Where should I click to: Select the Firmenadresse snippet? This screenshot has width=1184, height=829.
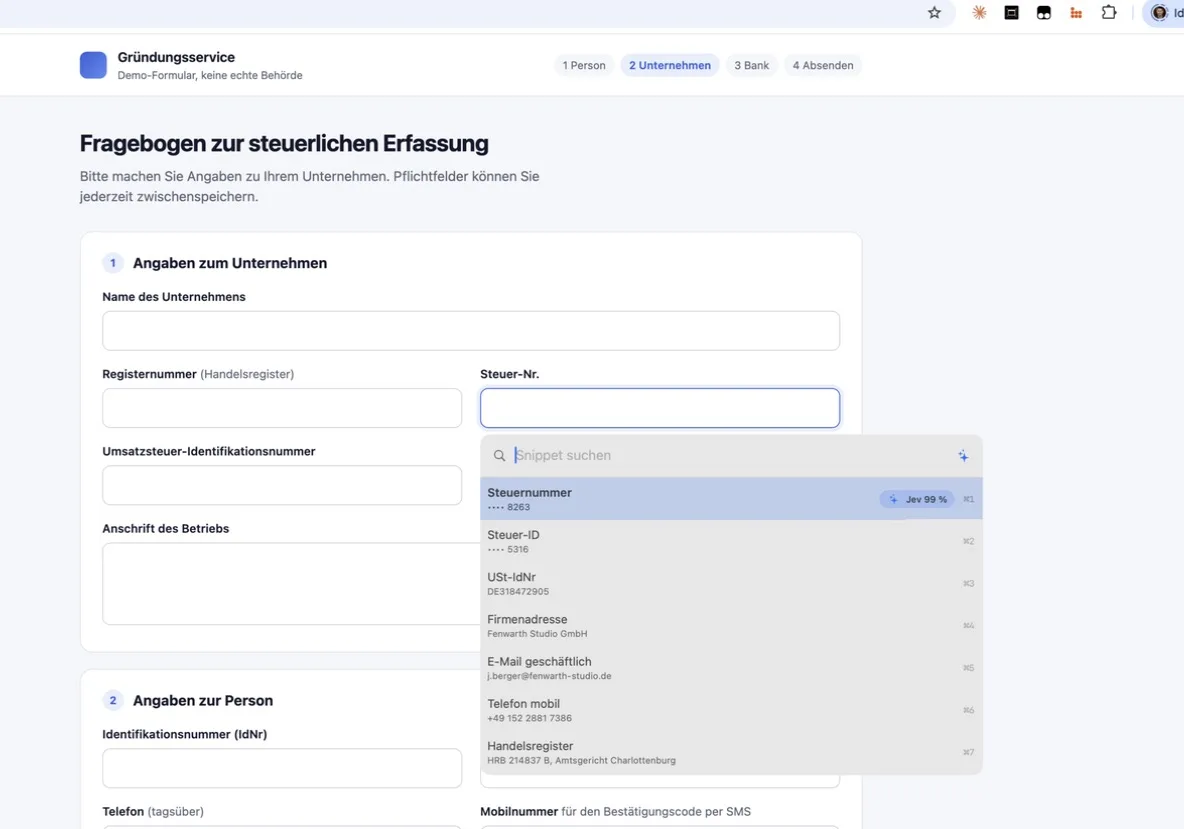click(731, 625)
